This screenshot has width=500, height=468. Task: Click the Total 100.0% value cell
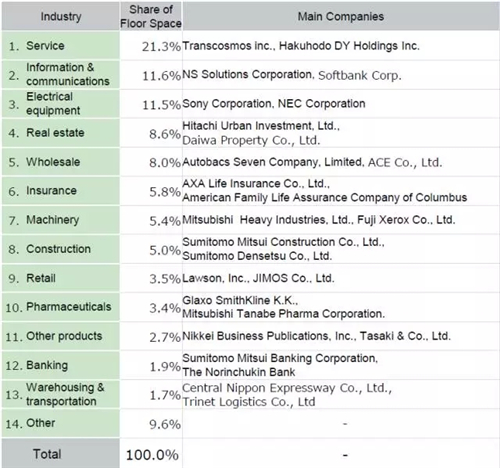coord(151,454)
